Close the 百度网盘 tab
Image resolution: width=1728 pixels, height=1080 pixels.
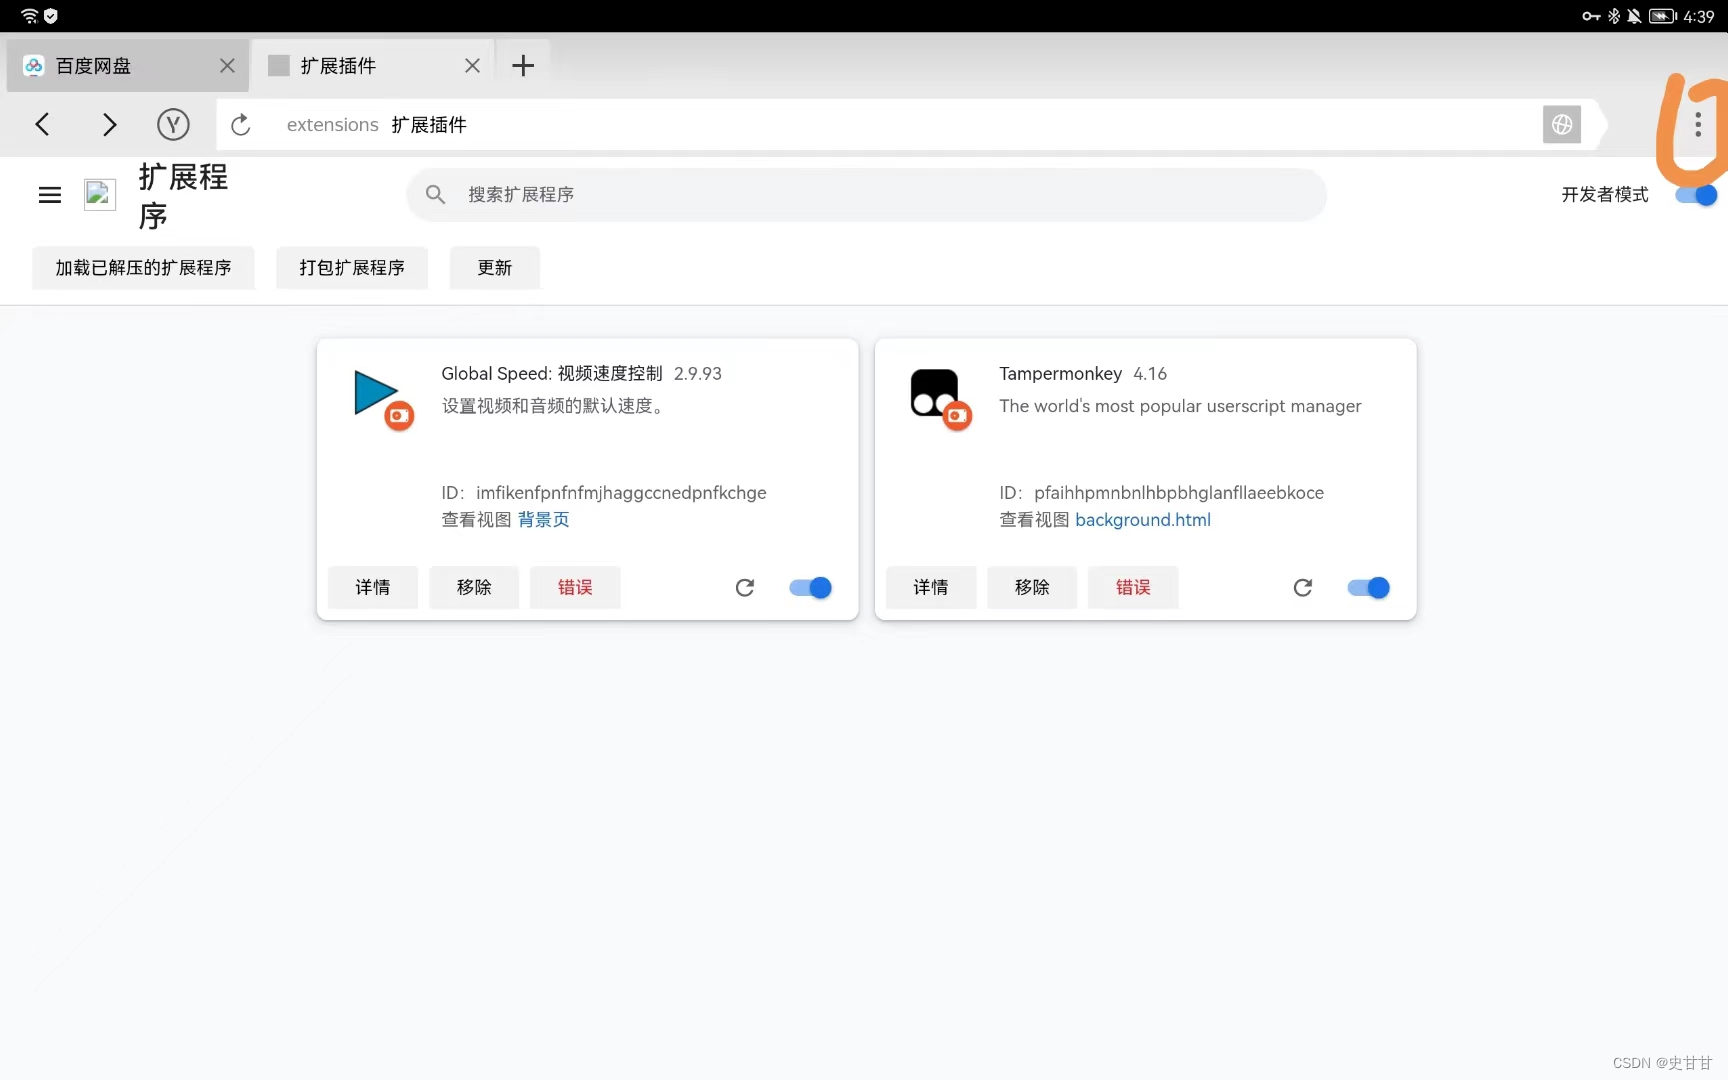click(x=227, y=66)
